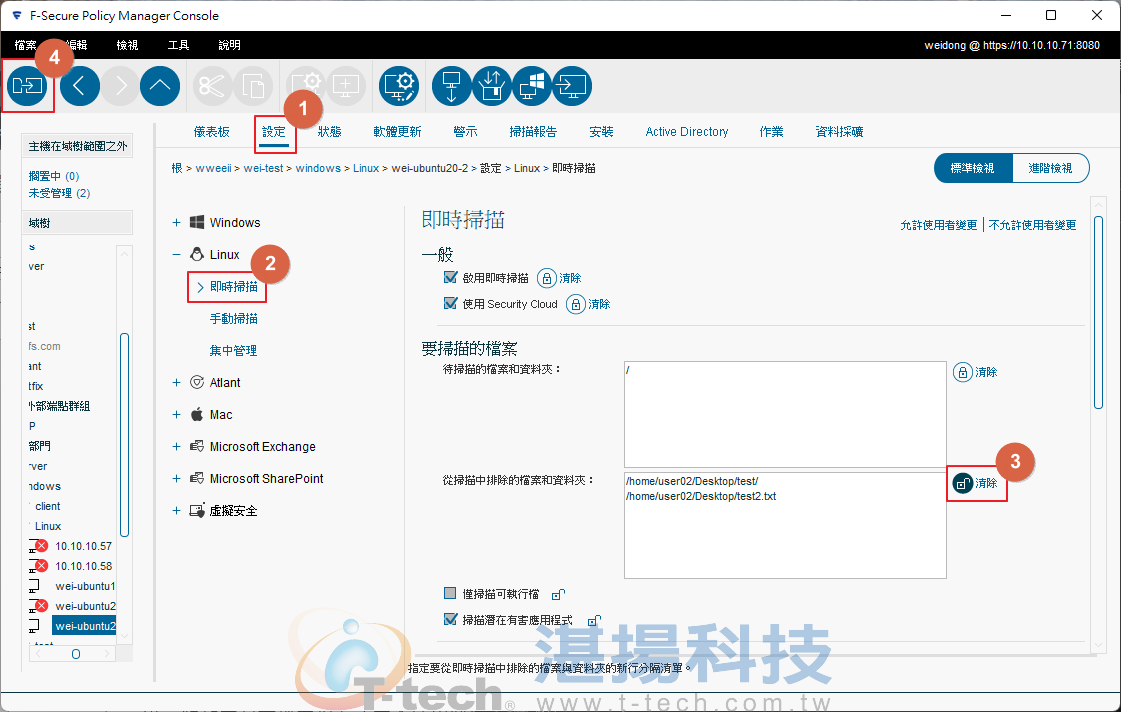Go up one domain level
Screen dimensions: 1121x712
tap(160, 86)
